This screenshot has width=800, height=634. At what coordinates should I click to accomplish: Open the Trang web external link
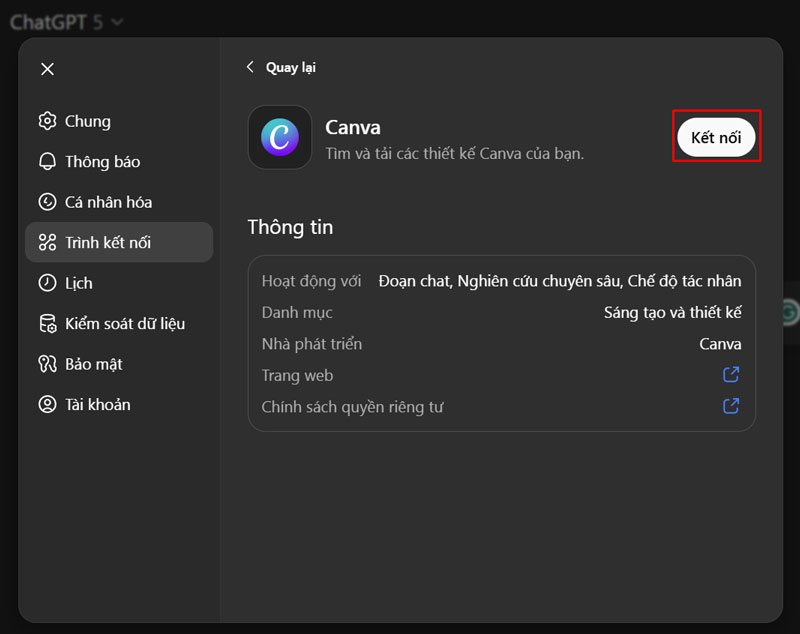pyautogui.click(x=731, y=375)
